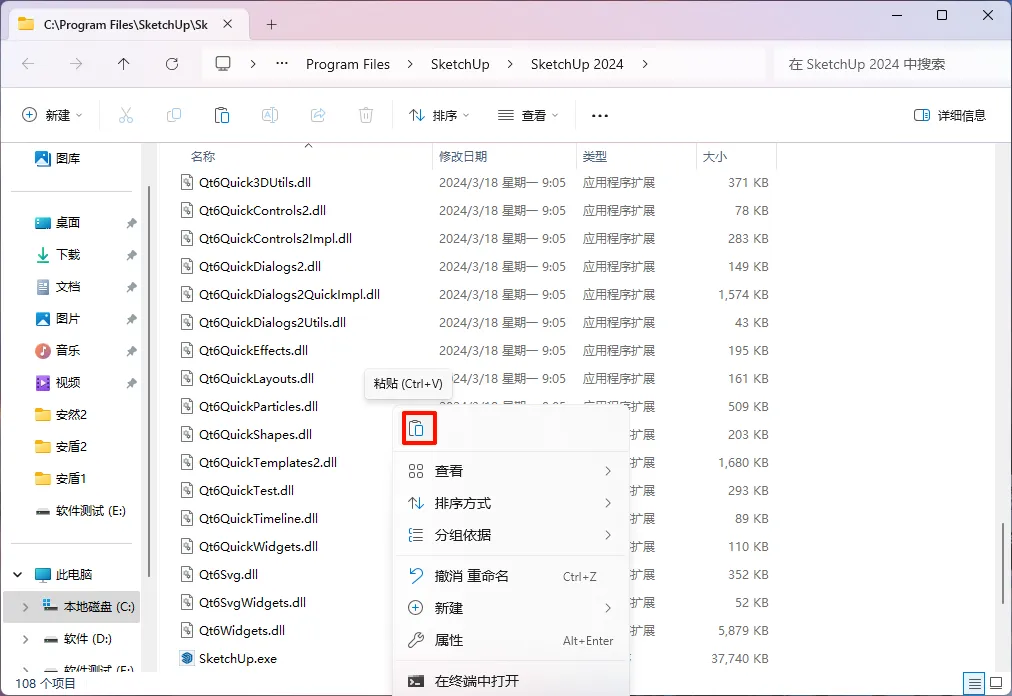This screenshot has width=1012, height=696.
Task: Open New (新建) submenu in context menu
Action: point(511,608)
